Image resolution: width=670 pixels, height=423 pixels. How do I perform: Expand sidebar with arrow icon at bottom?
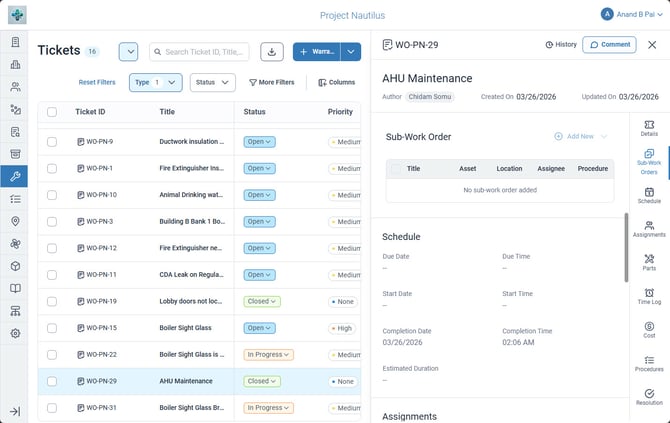(15, 411)
